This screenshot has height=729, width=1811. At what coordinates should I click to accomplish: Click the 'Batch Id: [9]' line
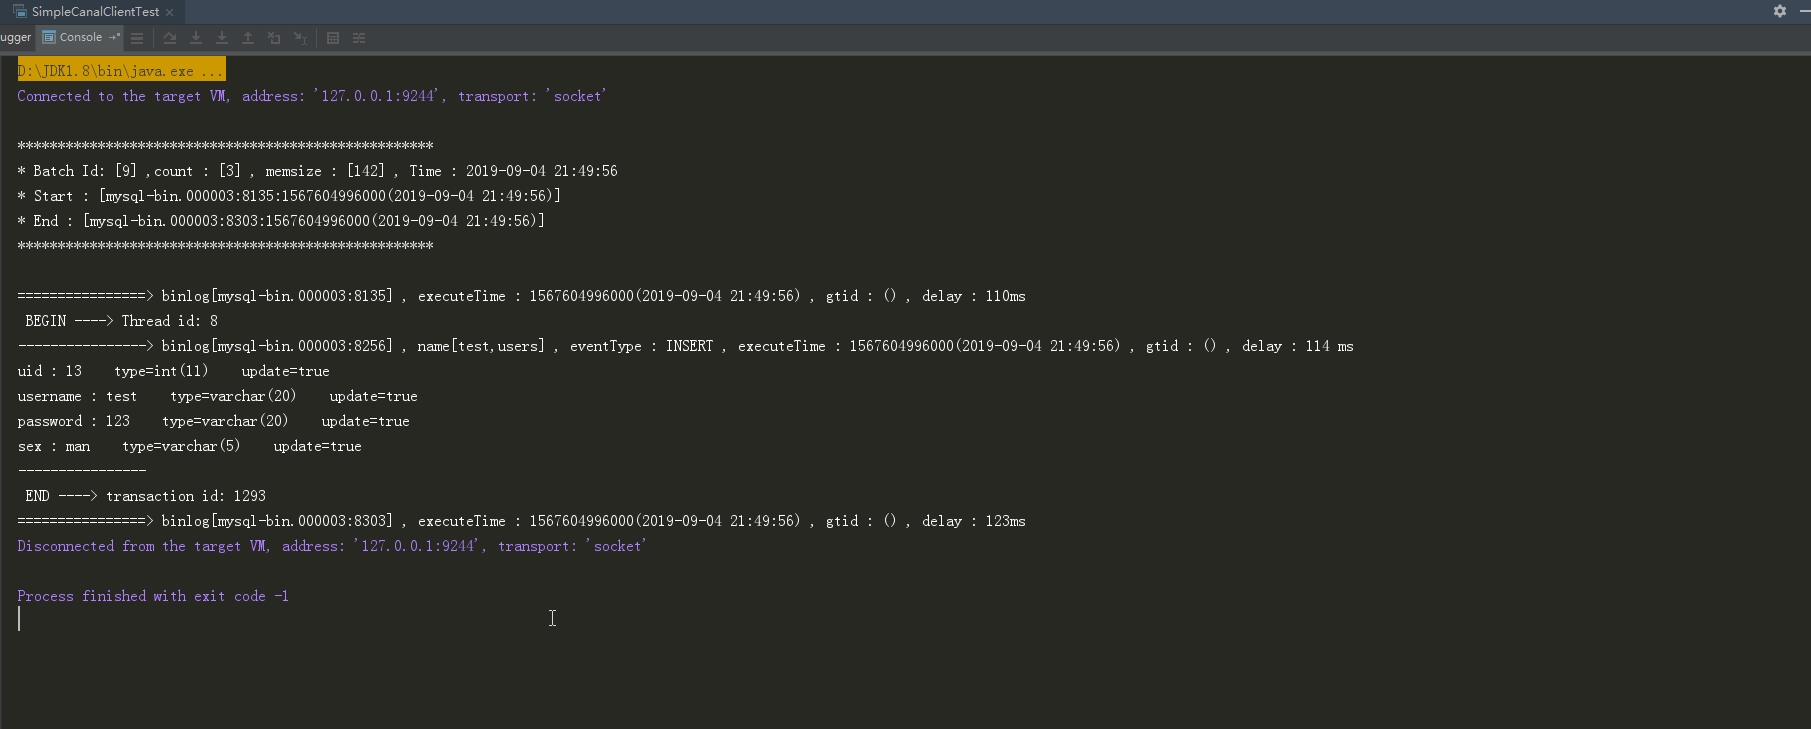(x=317, y=171)
